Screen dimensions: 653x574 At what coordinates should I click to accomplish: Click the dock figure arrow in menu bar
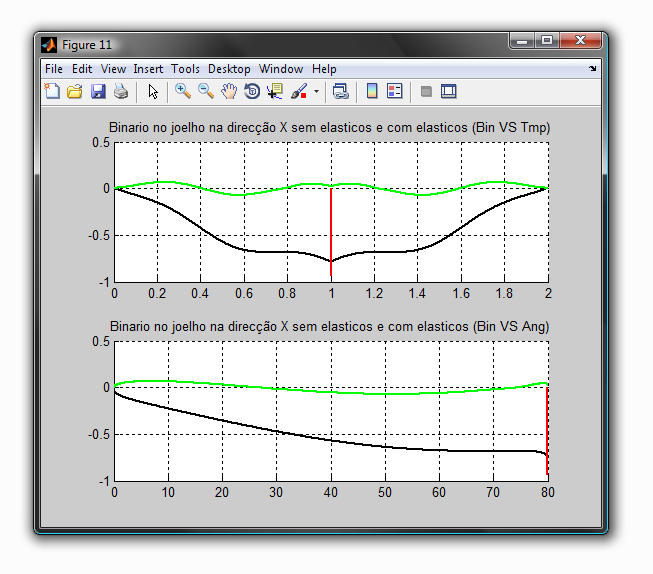[592, 69]
